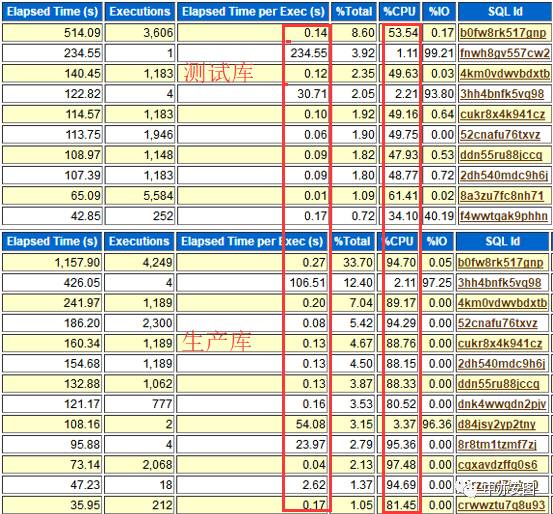Click SQL Id header of 测试库 table
This screenshot has width=553, height=514.
505,12
